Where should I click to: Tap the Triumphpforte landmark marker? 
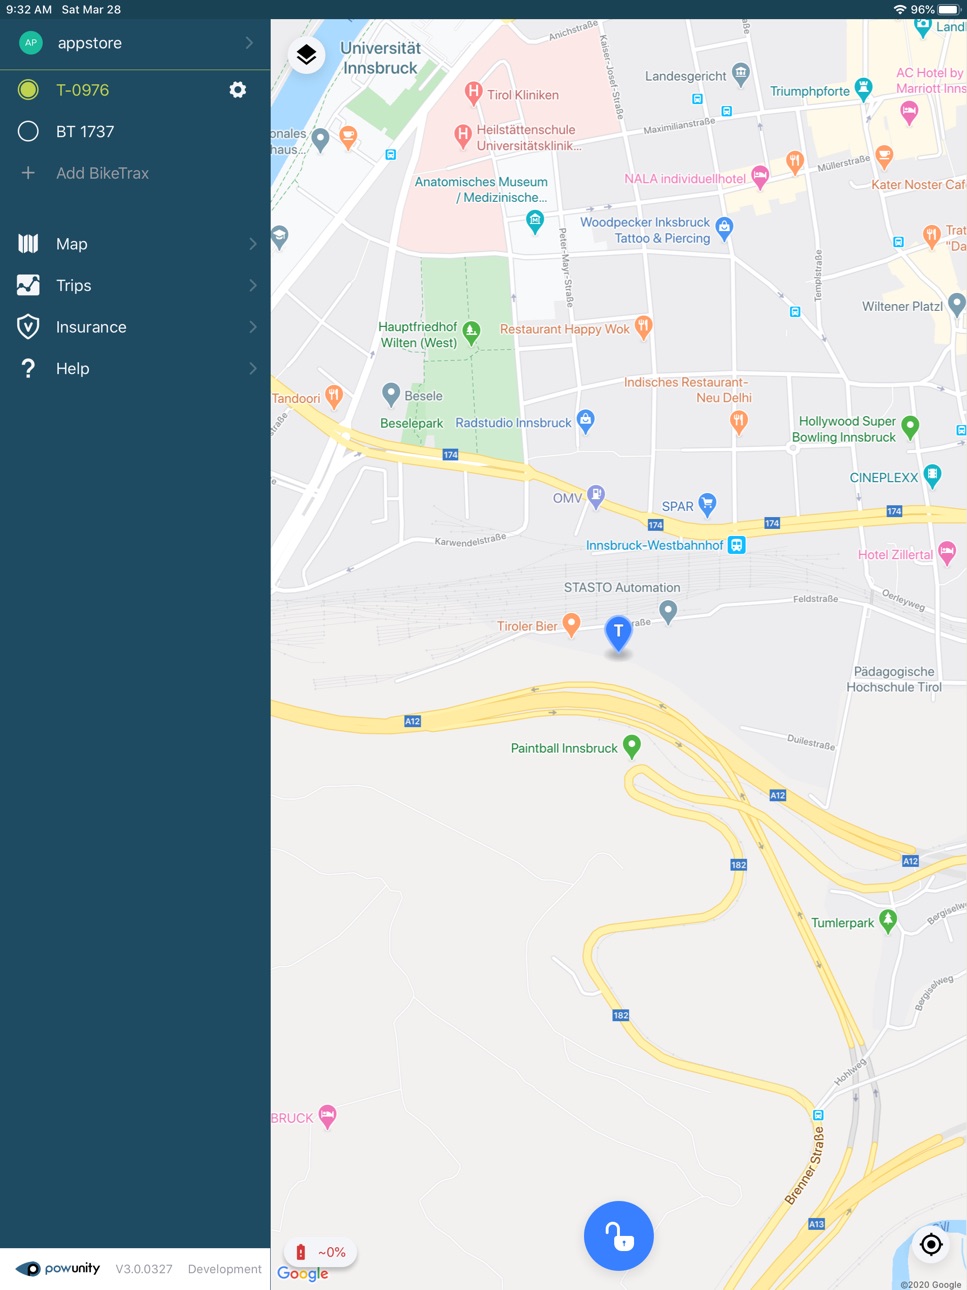point(864,88)
